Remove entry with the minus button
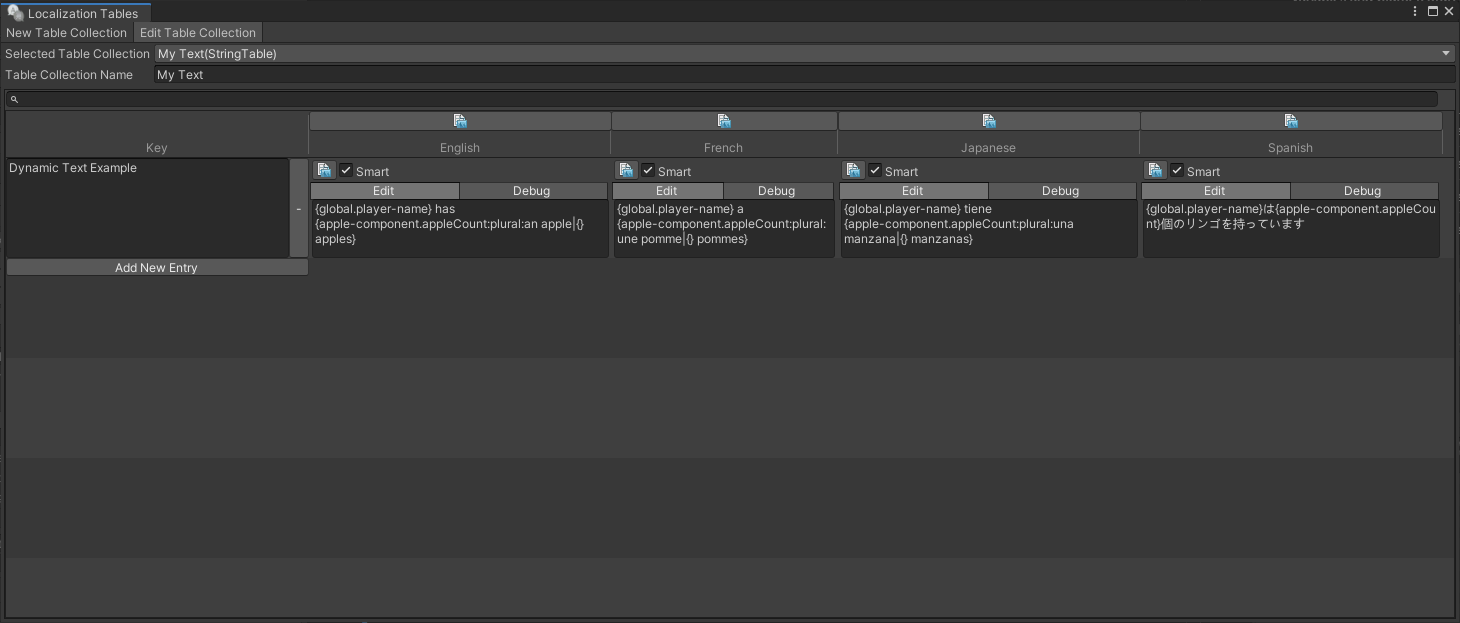This screenshot has width=1460, height=623. pos(298,209)
